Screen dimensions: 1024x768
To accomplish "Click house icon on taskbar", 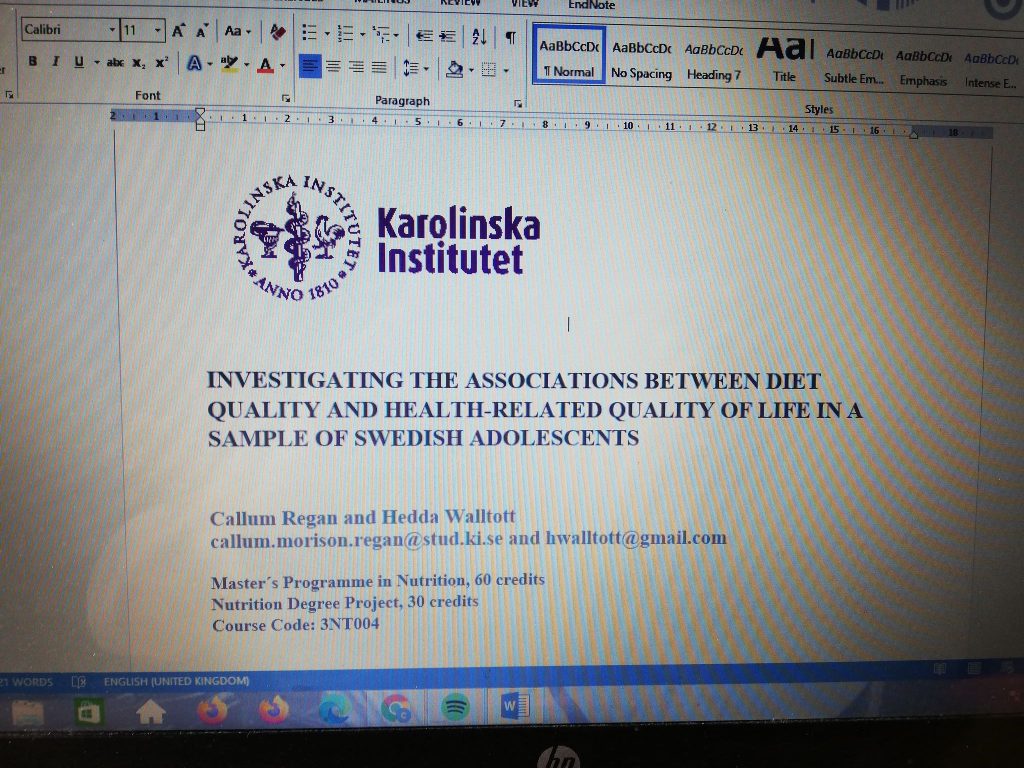I will click(x=150, y=712).
